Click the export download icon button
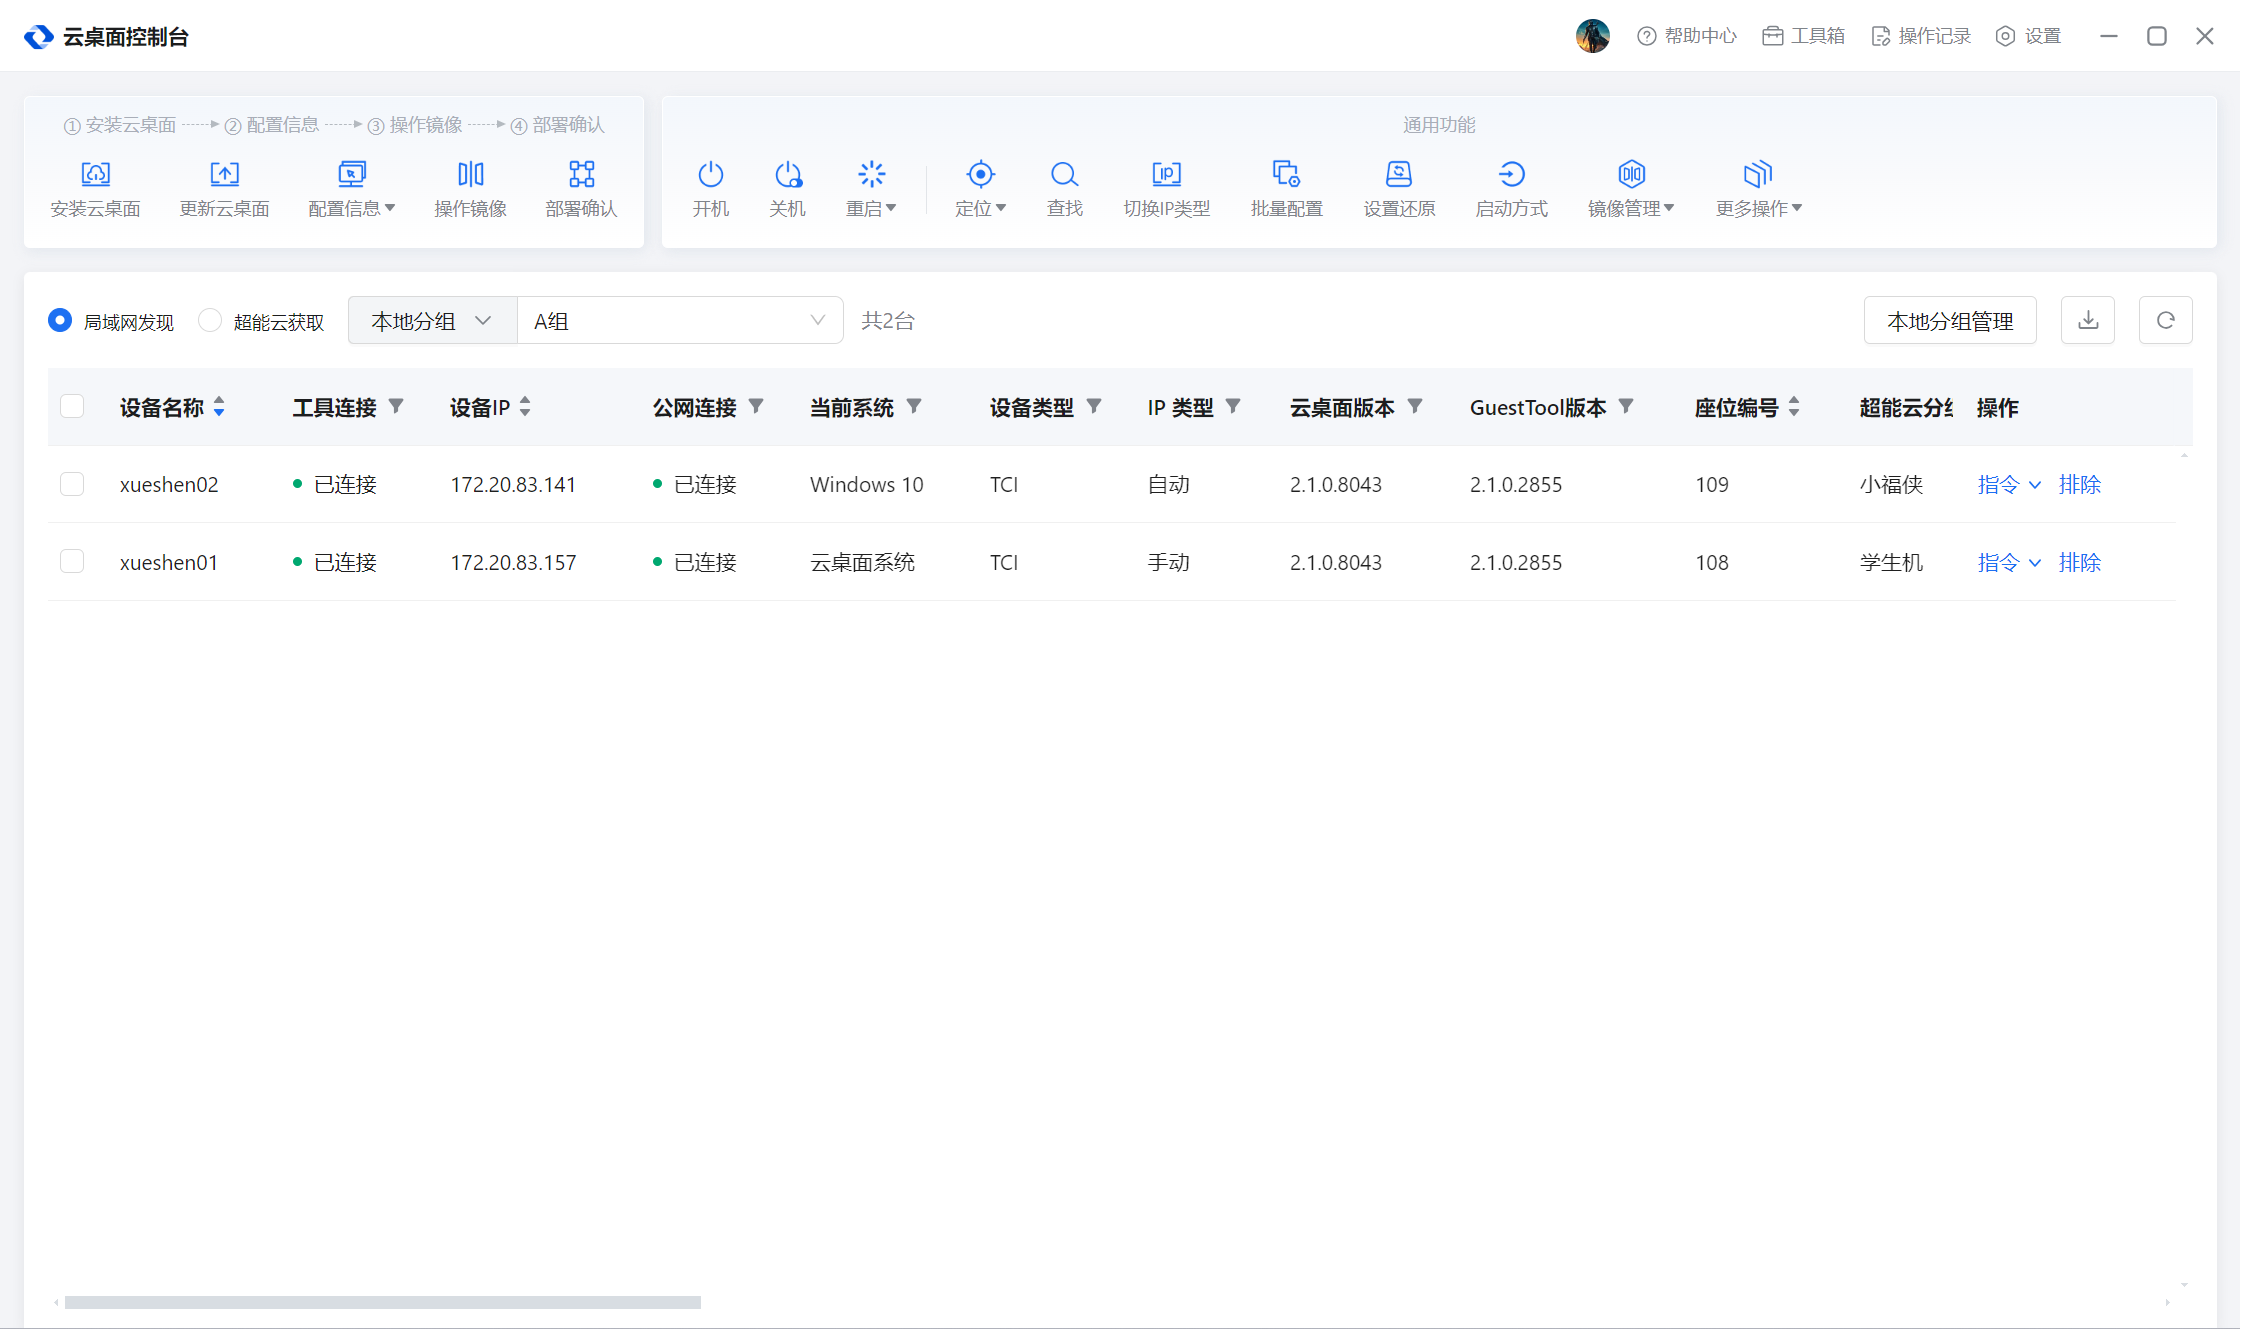2241x1329 pixels. pos(2088,320)
